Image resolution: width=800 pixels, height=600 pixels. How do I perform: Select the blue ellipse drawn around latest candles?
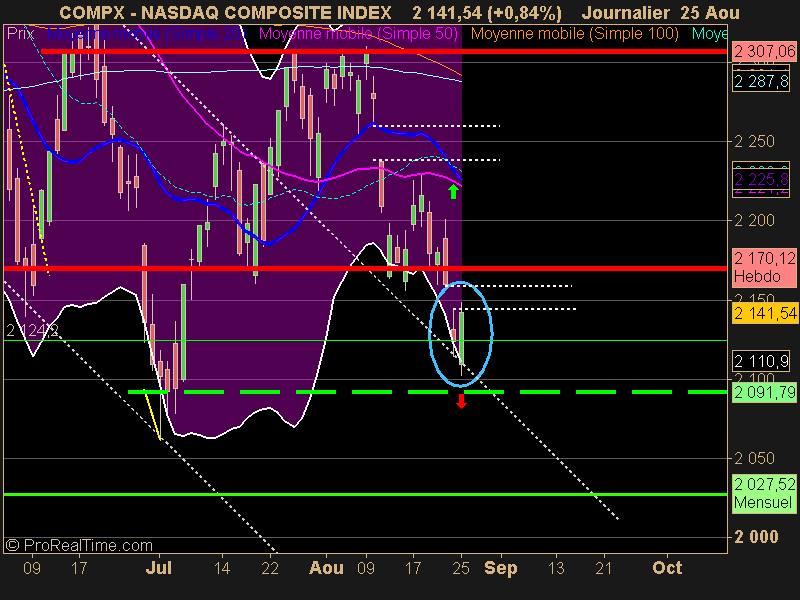tap(461, 334)
